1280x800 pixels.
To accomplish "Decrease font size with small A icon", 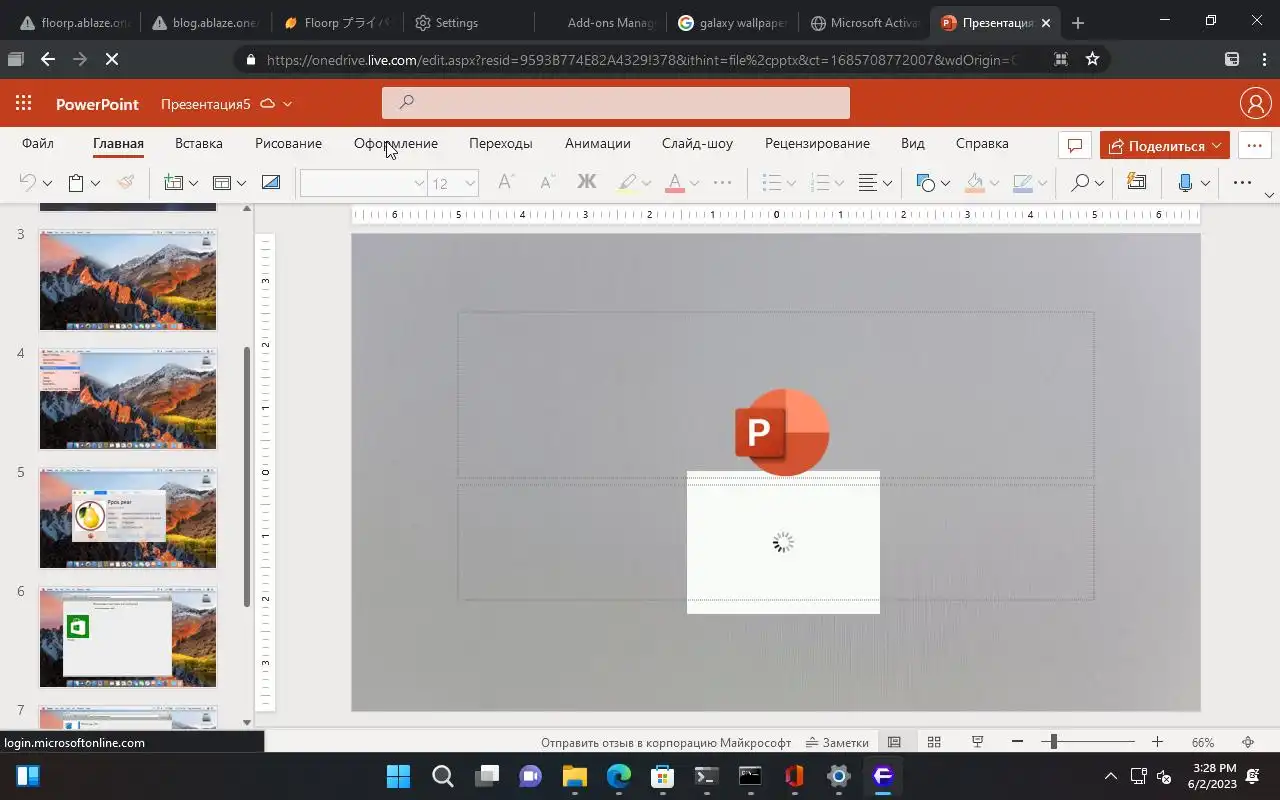I will point(546,182).
